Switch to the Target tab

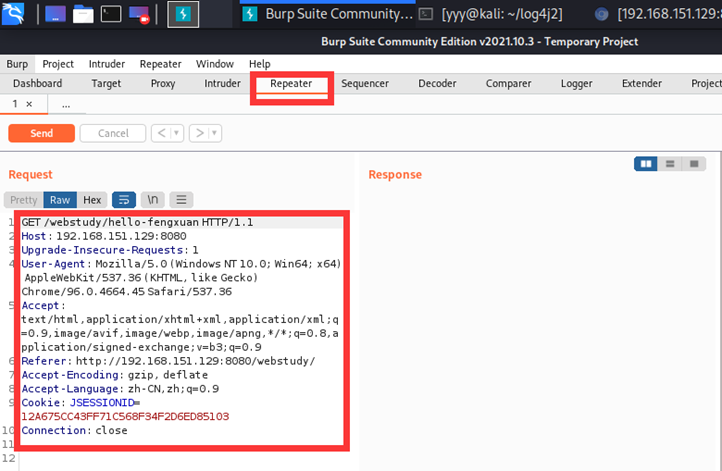click(x=106, y=83)
